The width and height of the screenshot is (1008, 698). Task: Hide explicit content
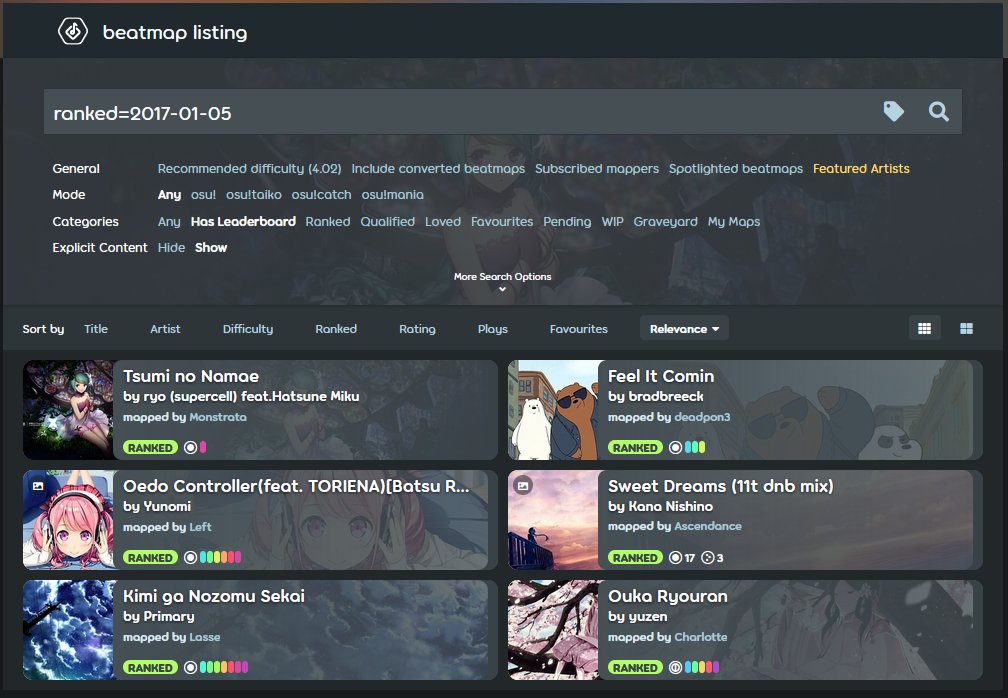click(x=171, y=247)
